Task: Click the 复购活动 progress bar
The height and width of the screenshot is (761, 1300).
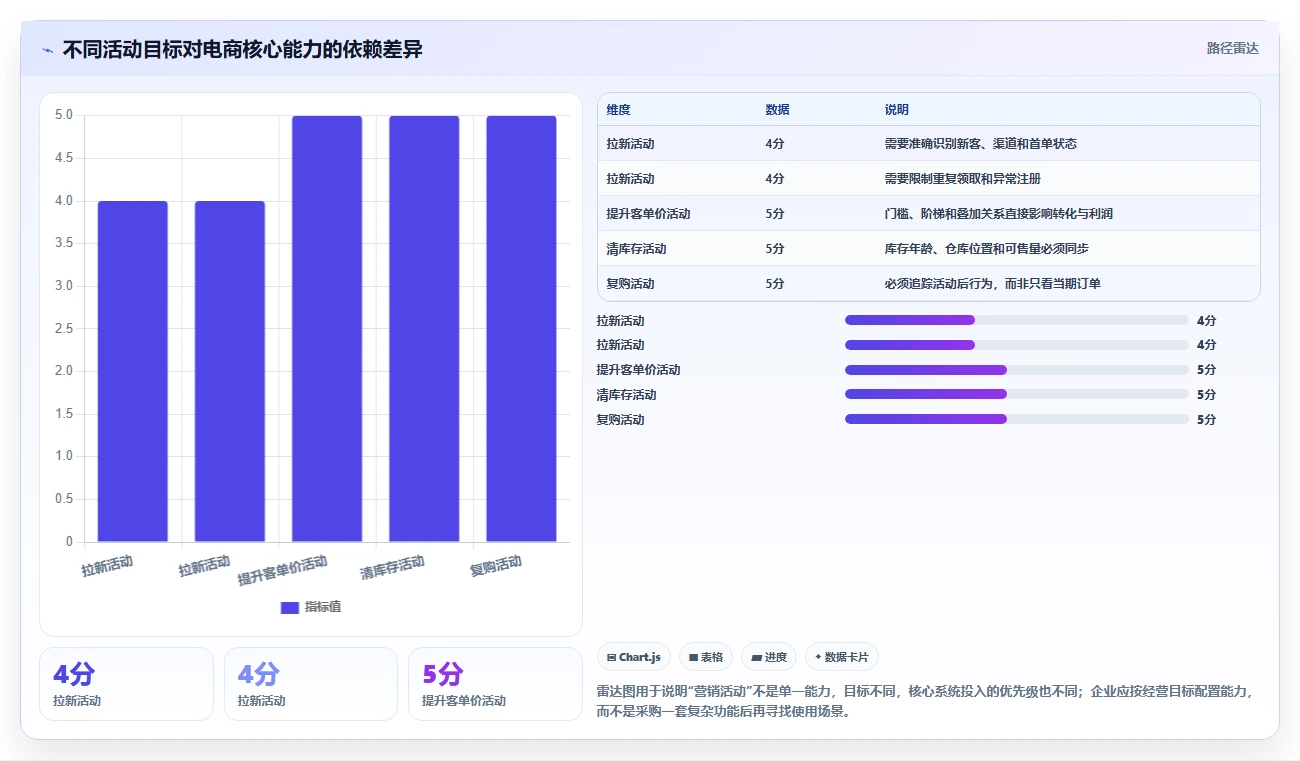Action: [1017, 419]
